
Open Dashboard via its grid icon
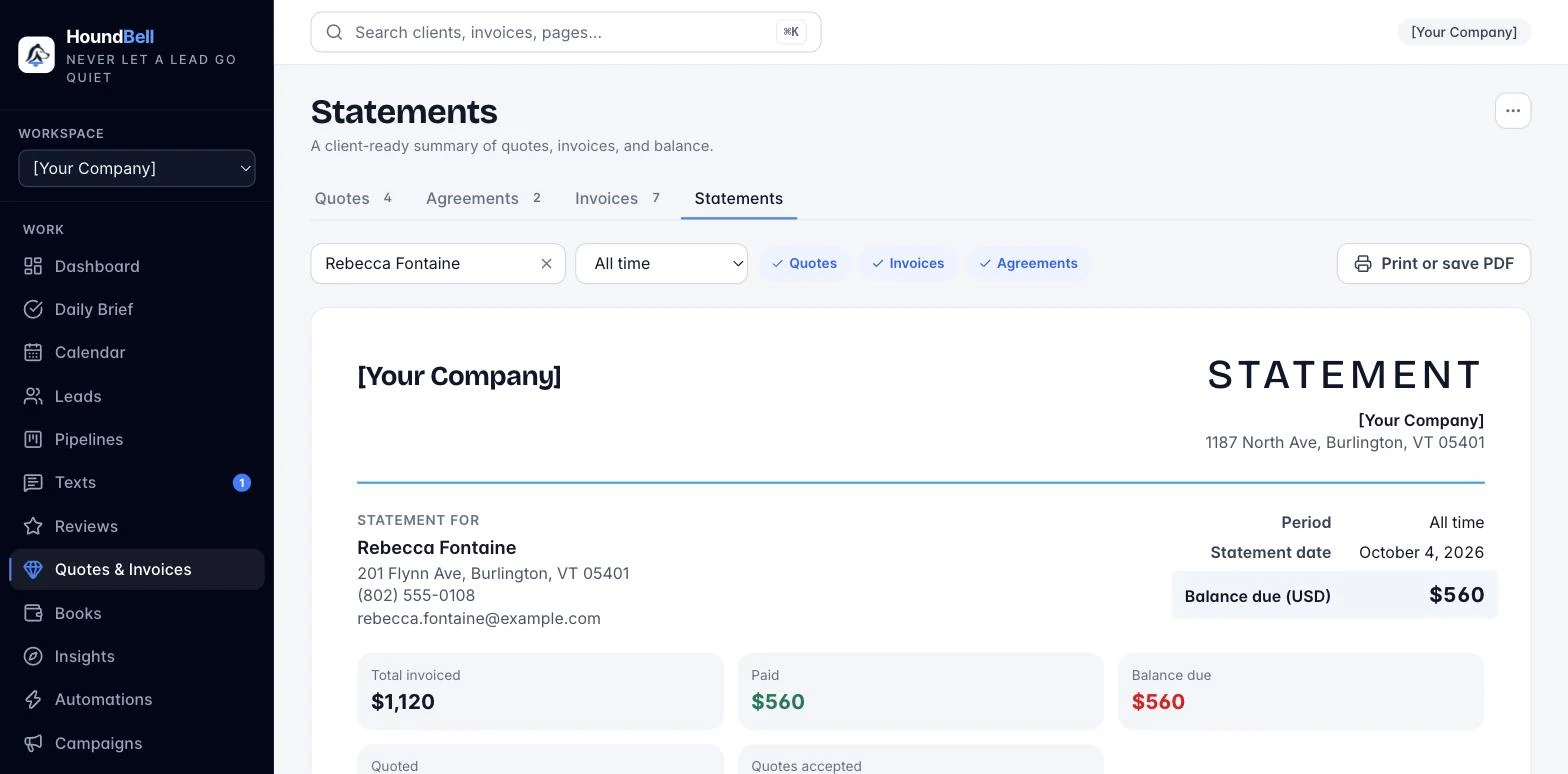(33, 266)
